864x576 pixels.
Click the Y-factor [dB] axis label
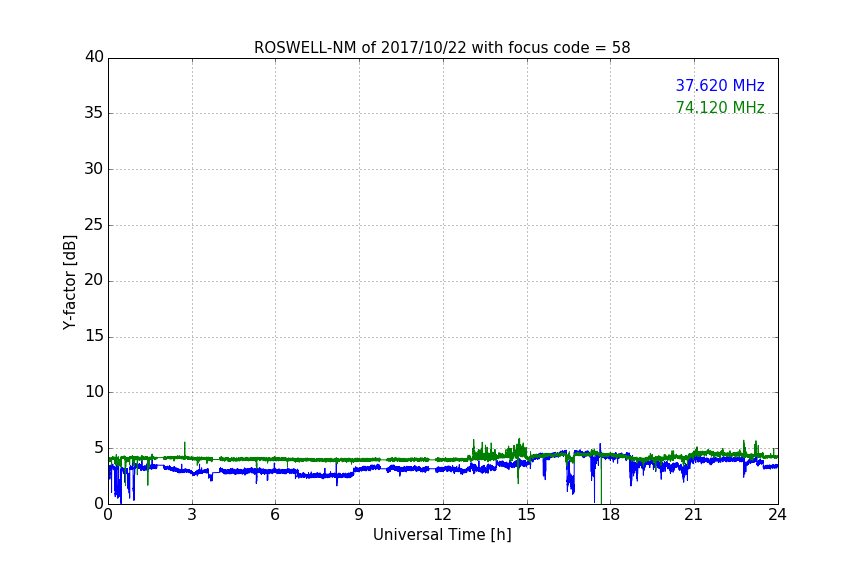69,282
